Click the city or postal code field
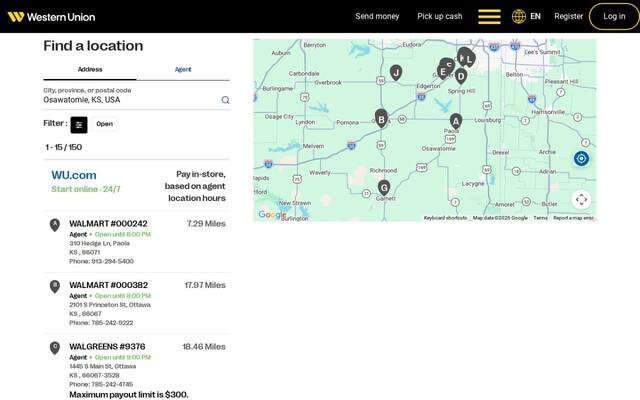This screenshot has width=640, height=400. [131, 100]
